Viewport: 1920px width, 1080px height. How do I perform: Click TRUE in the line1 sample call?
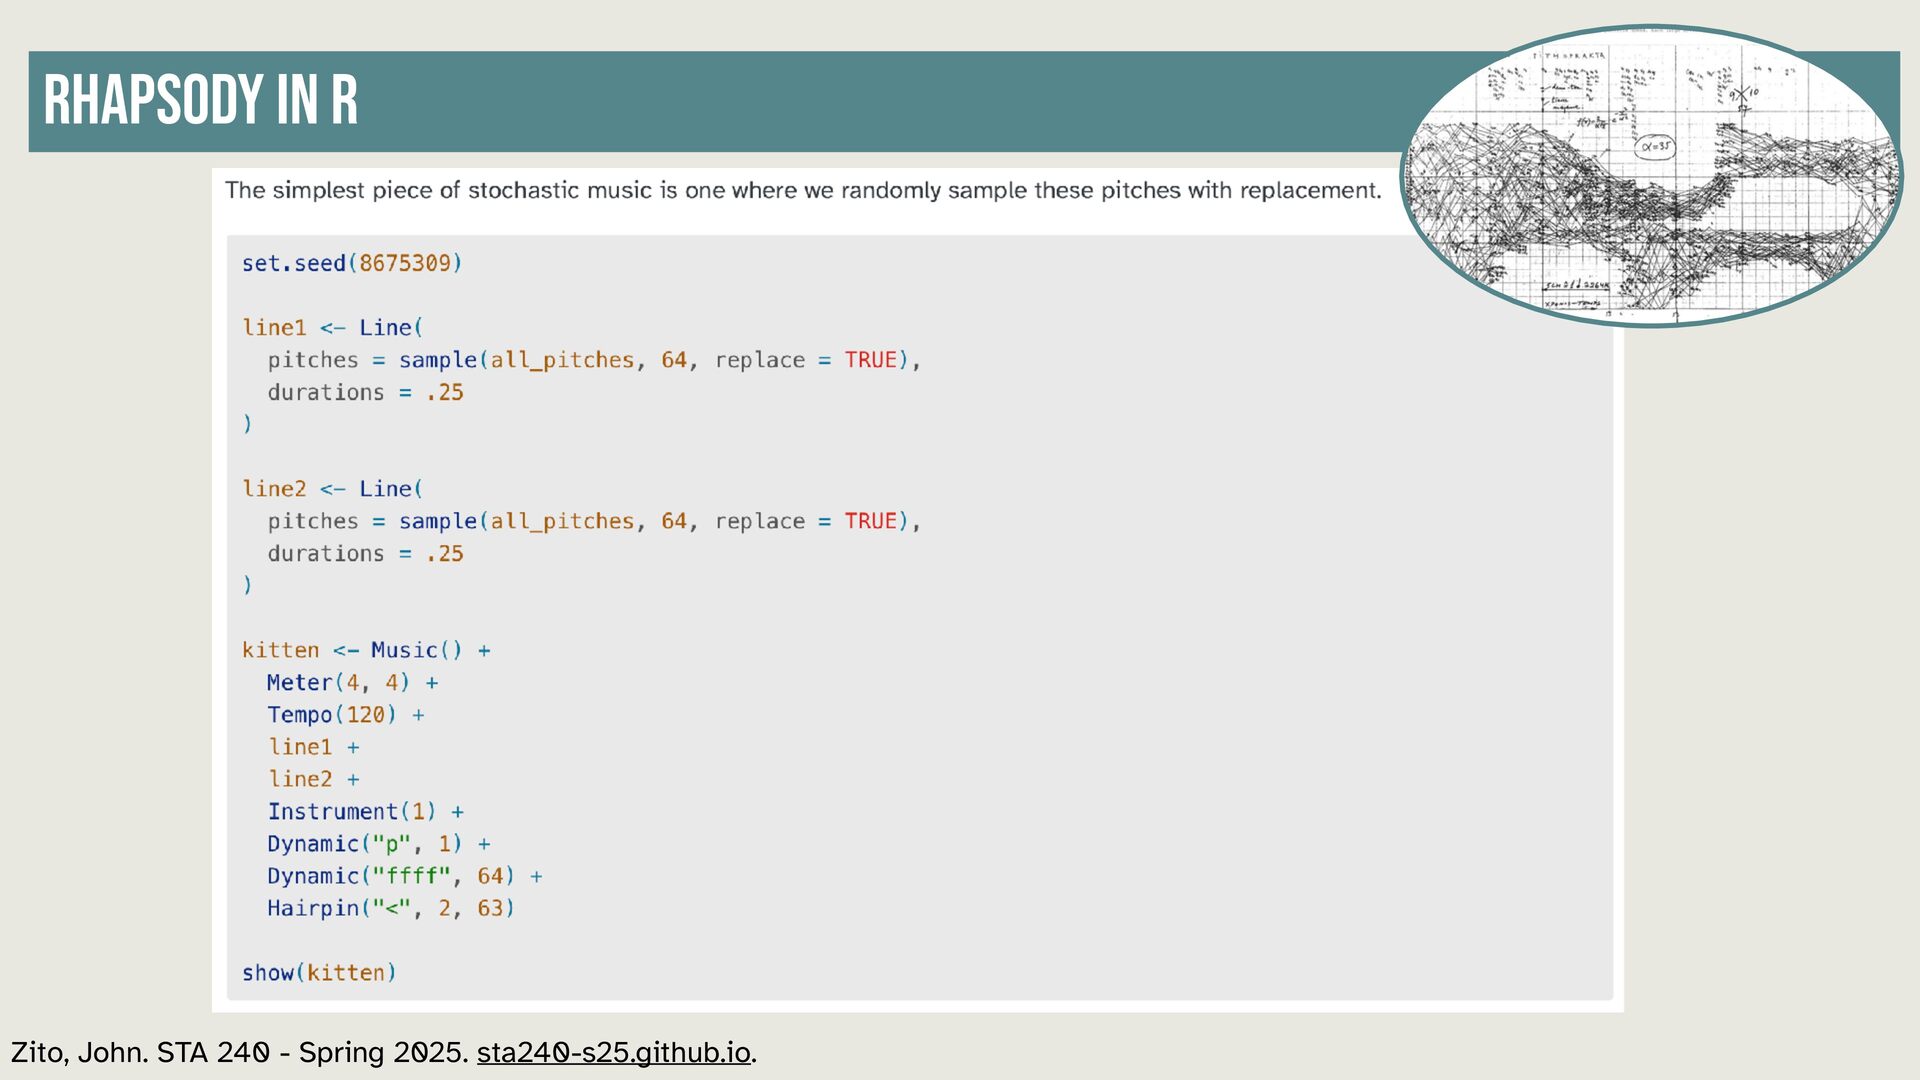pos(870,360)
